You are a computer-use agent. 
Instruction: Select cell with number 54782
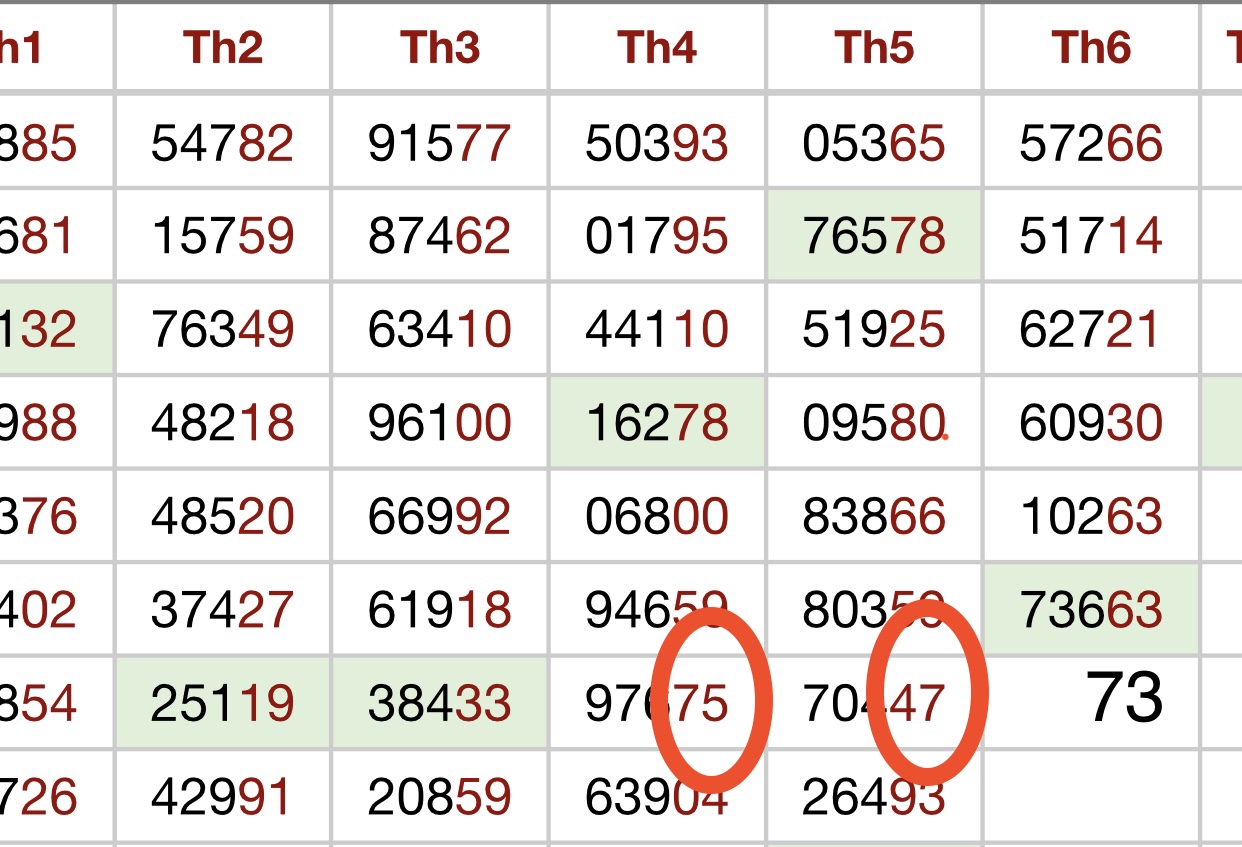coord(223,144)
